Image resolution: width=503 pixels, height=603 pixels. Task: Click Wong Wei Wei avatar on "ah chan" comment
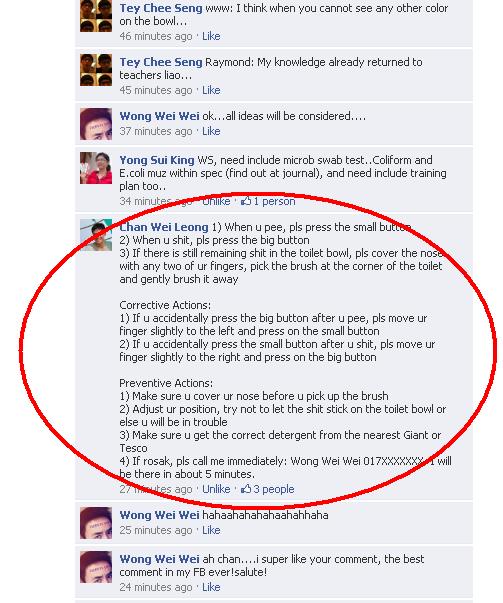[96, 567]
